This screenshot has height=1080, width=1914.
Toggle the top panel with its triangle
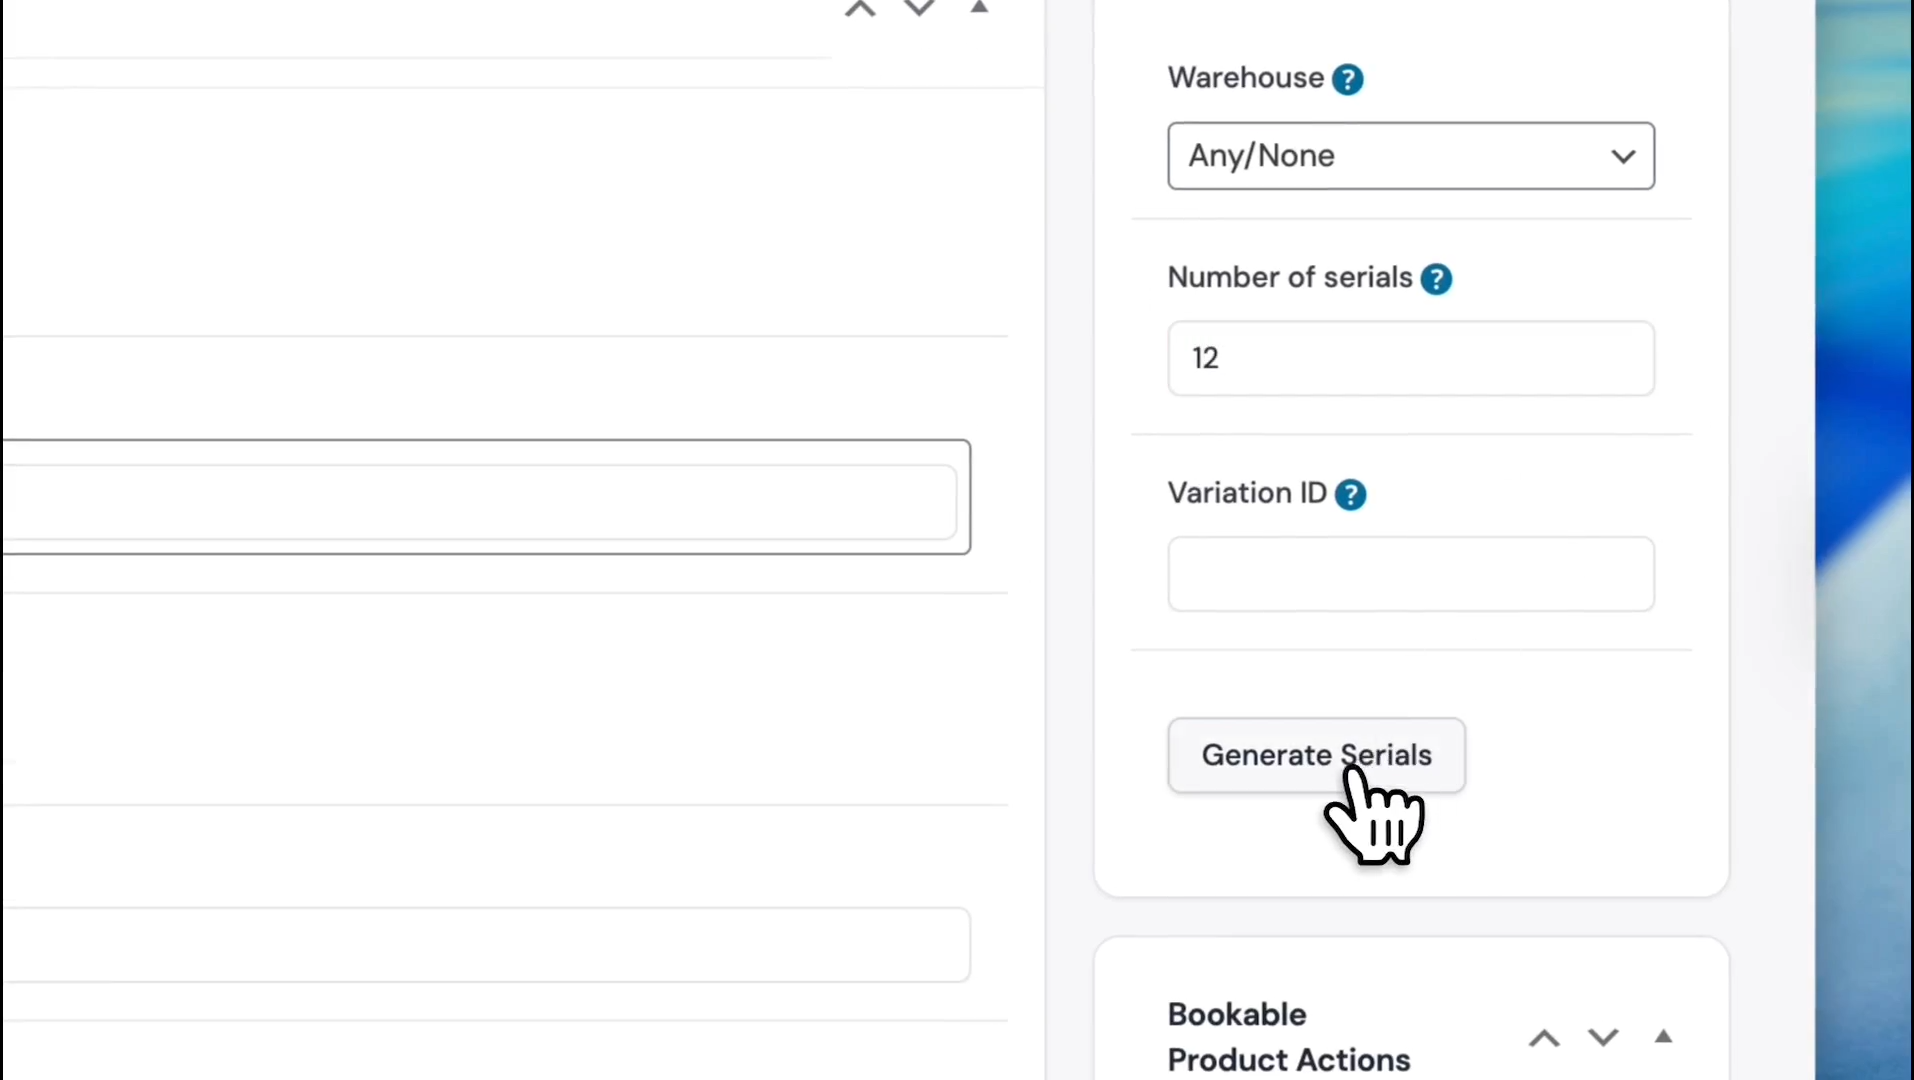[x=980, y=8]
